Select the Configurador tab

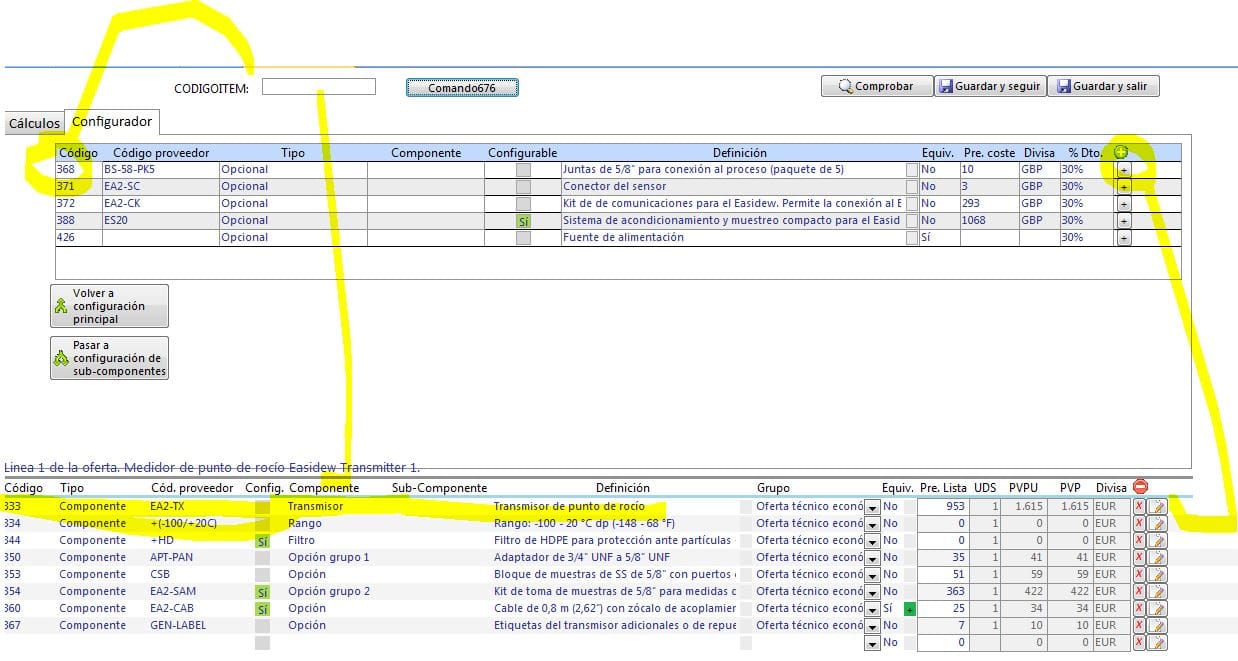[x=112, y=122]
